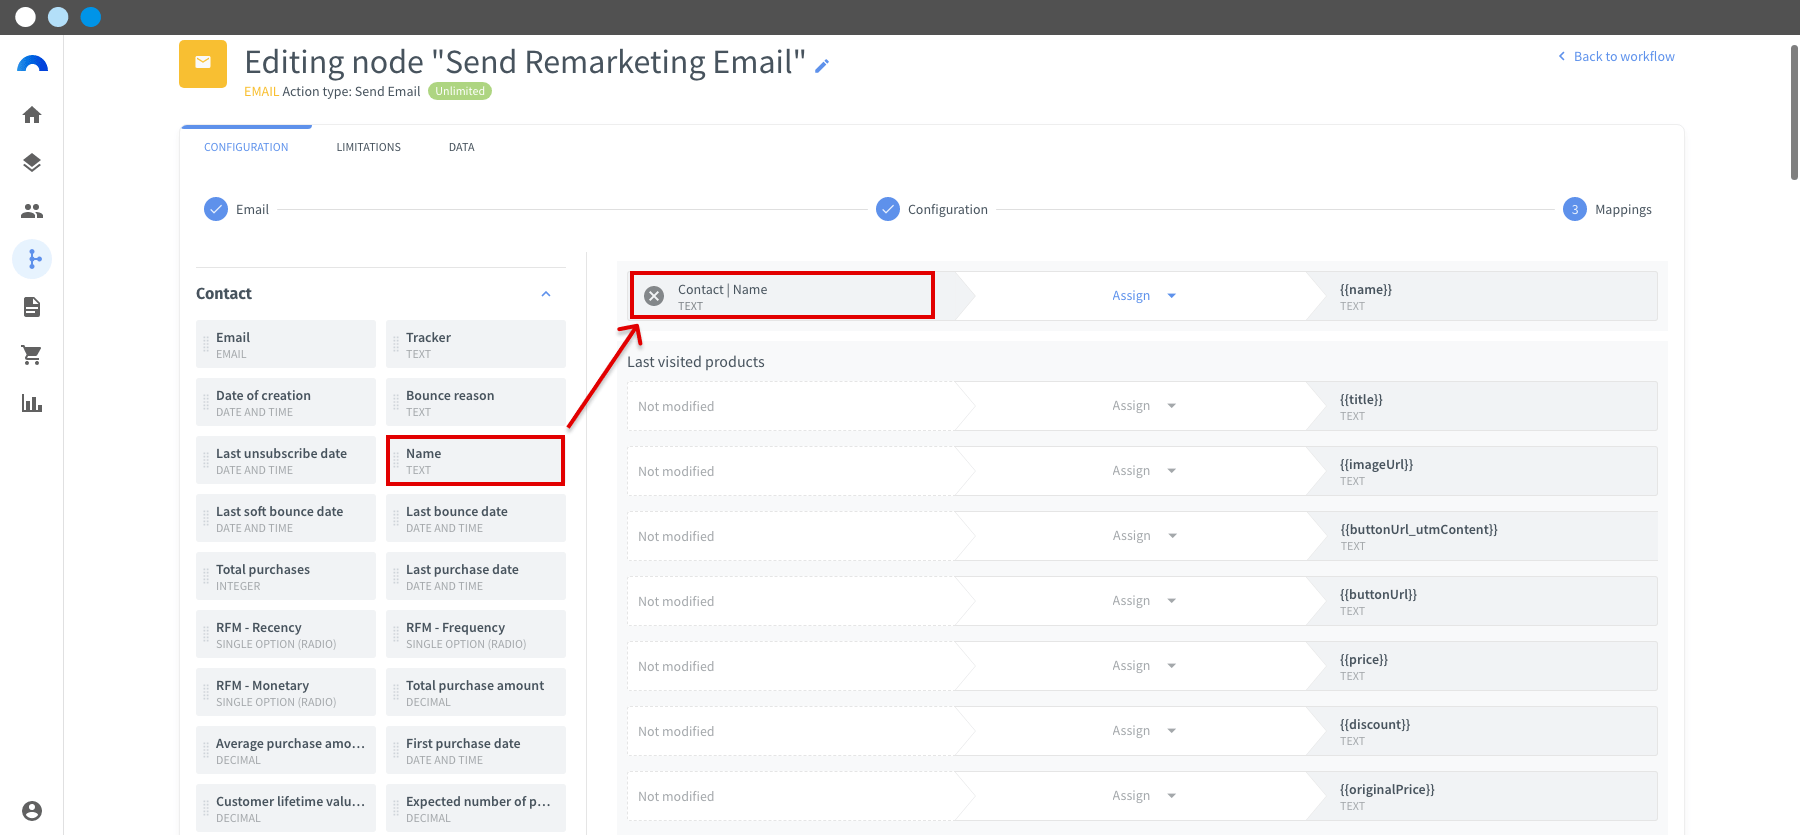
Task: Select the RFM - Recency field
Action: pyautogui.click(x=286, y=634)
